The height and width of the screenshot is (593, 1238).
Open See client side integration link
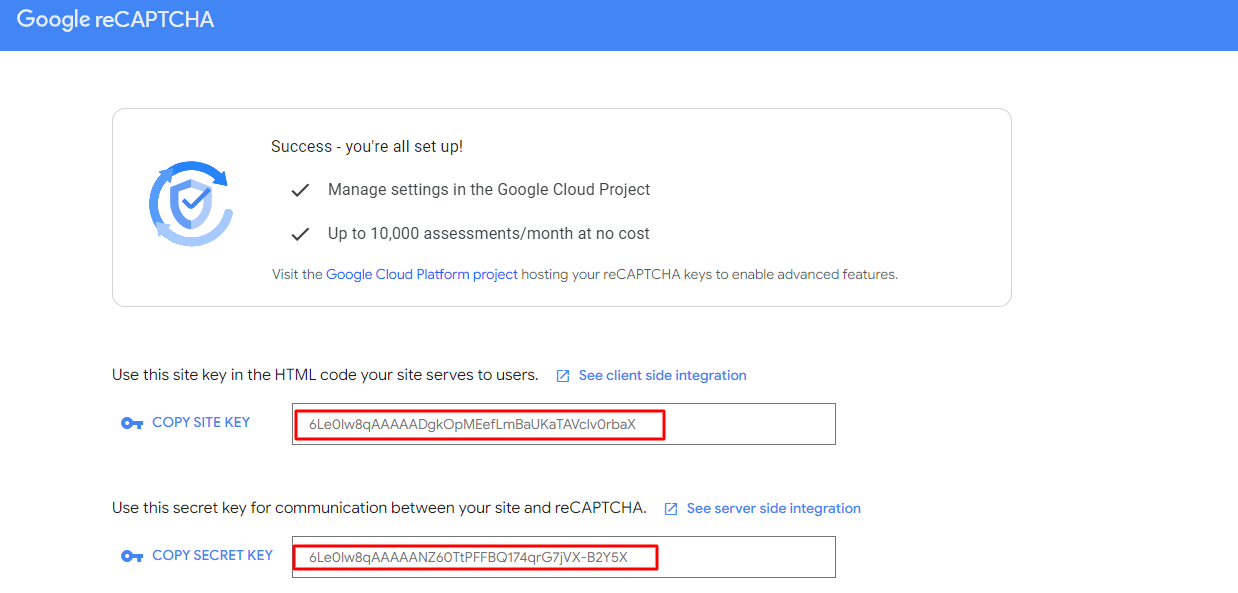(662, 375)
